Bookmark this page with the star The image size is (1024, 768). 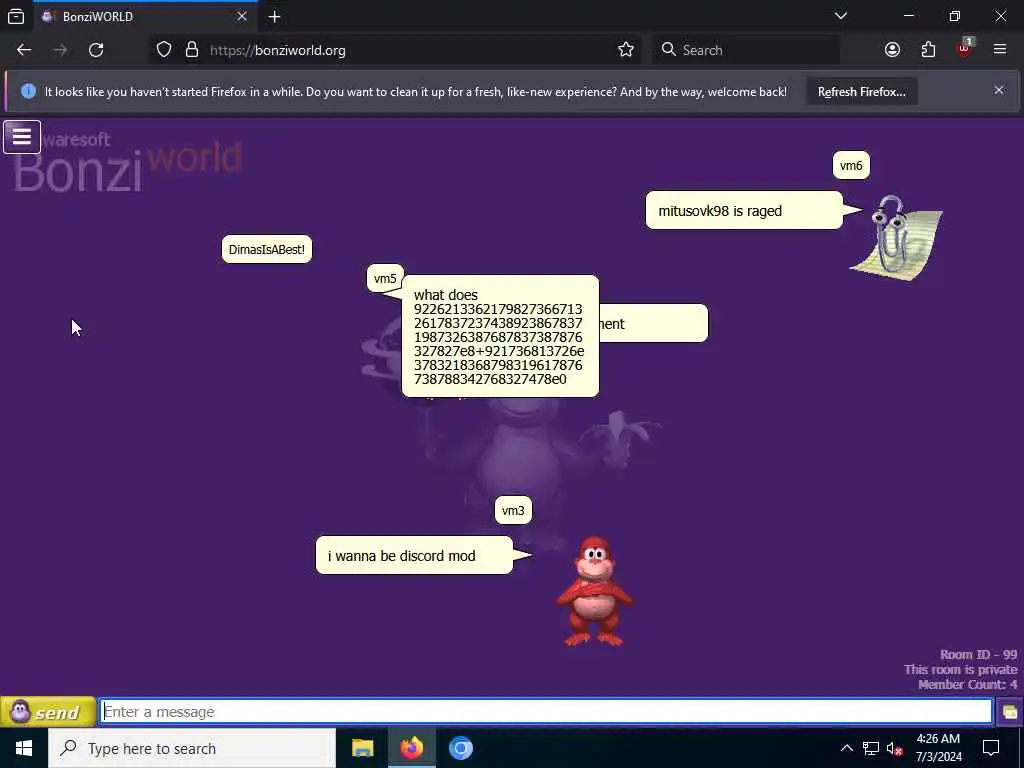(x=626, y=50)
